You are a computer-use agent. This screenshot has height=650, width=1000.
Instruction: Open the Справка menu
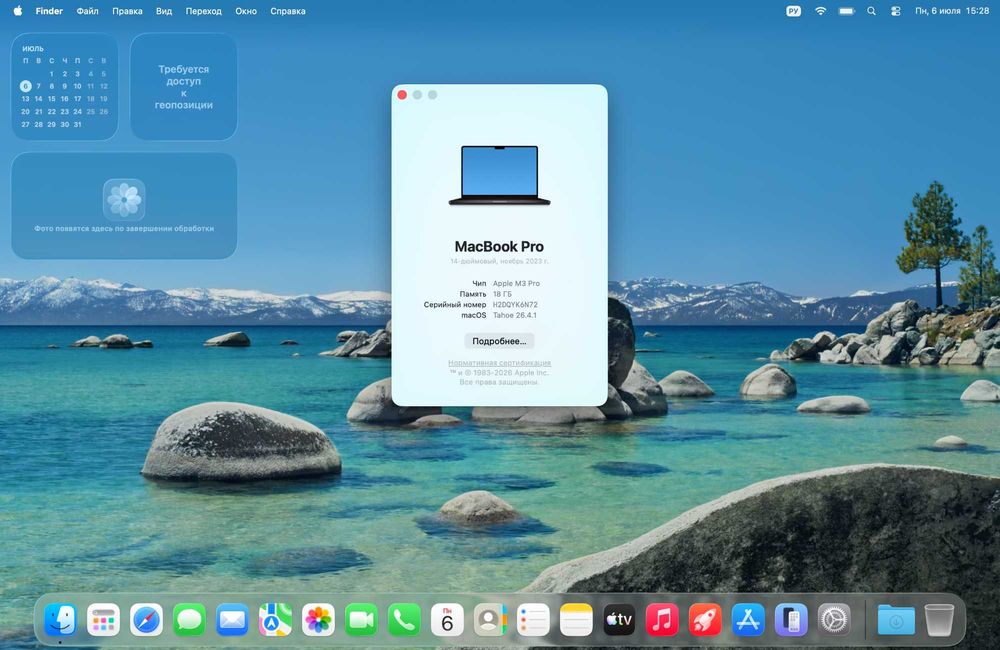(288, 11)
